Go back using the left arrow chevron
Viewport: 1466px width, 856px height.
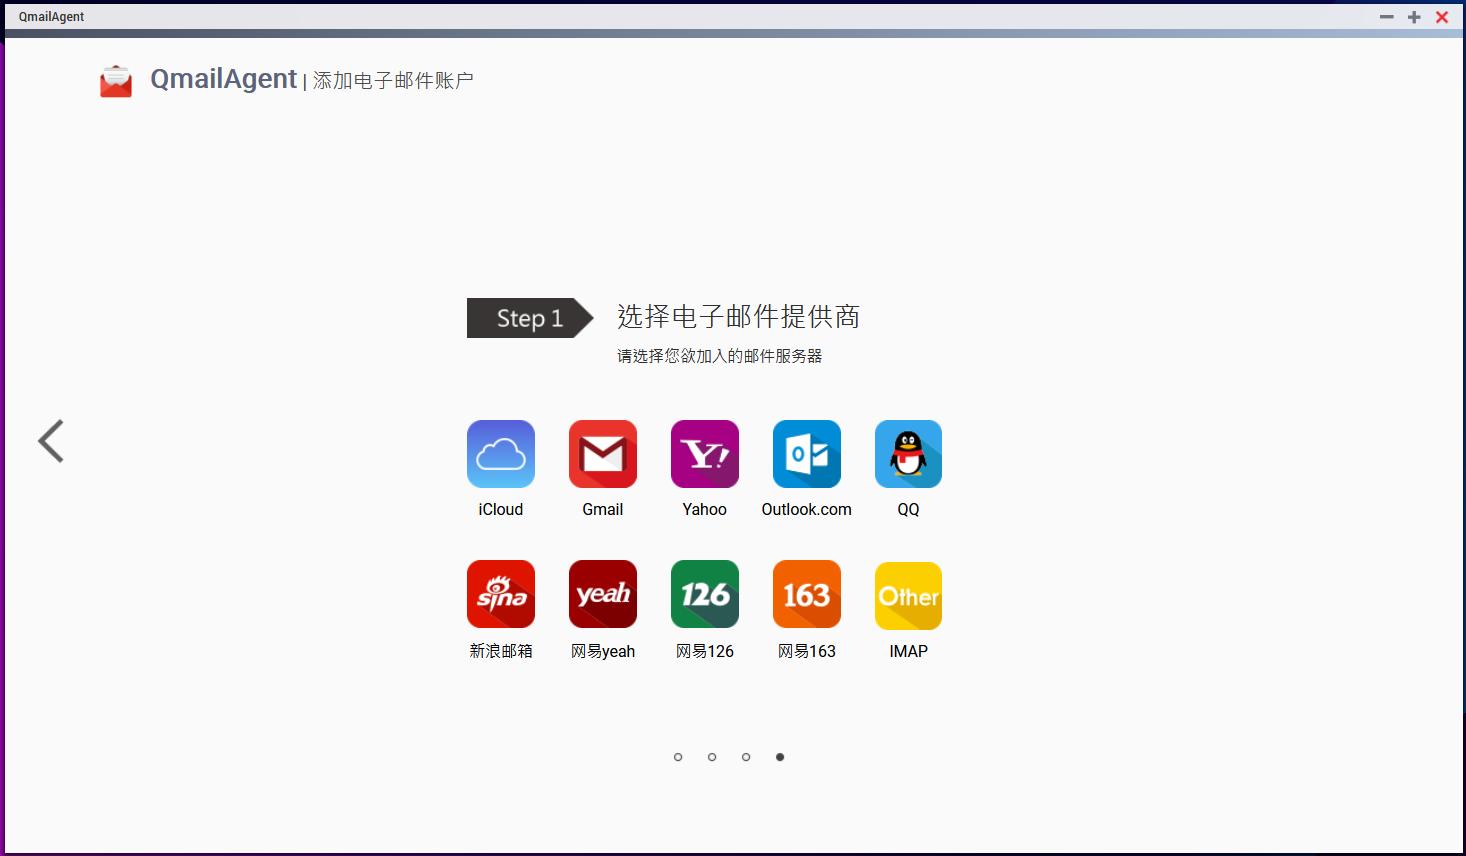point(52,441)
